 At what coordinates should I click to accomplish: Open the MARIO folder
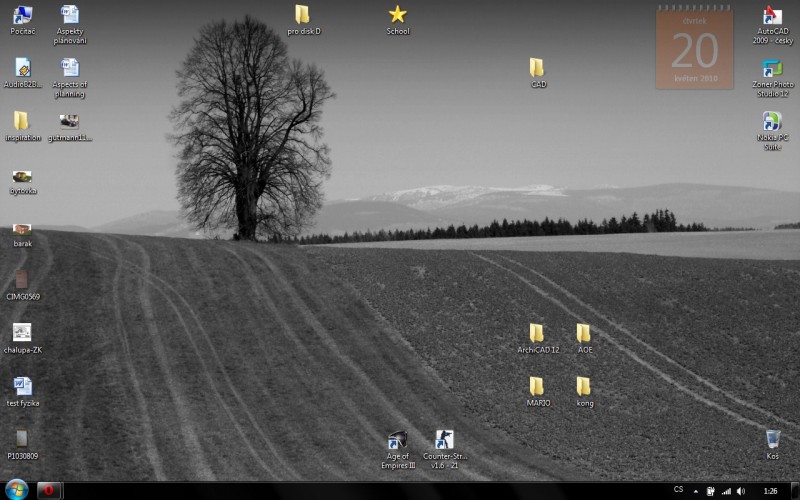(x=537, y=386)
